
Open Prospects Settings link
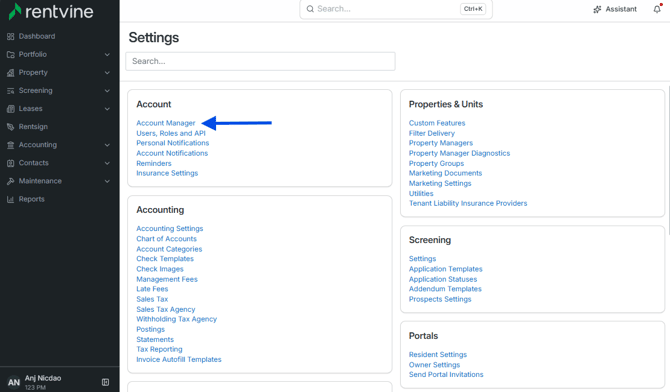click(440, 299)
